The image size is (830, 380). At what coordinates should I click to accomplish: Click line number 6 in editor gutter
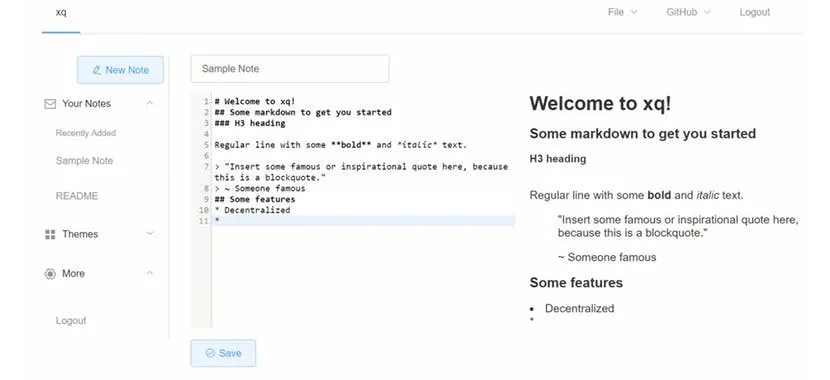[x=206, y=156]
